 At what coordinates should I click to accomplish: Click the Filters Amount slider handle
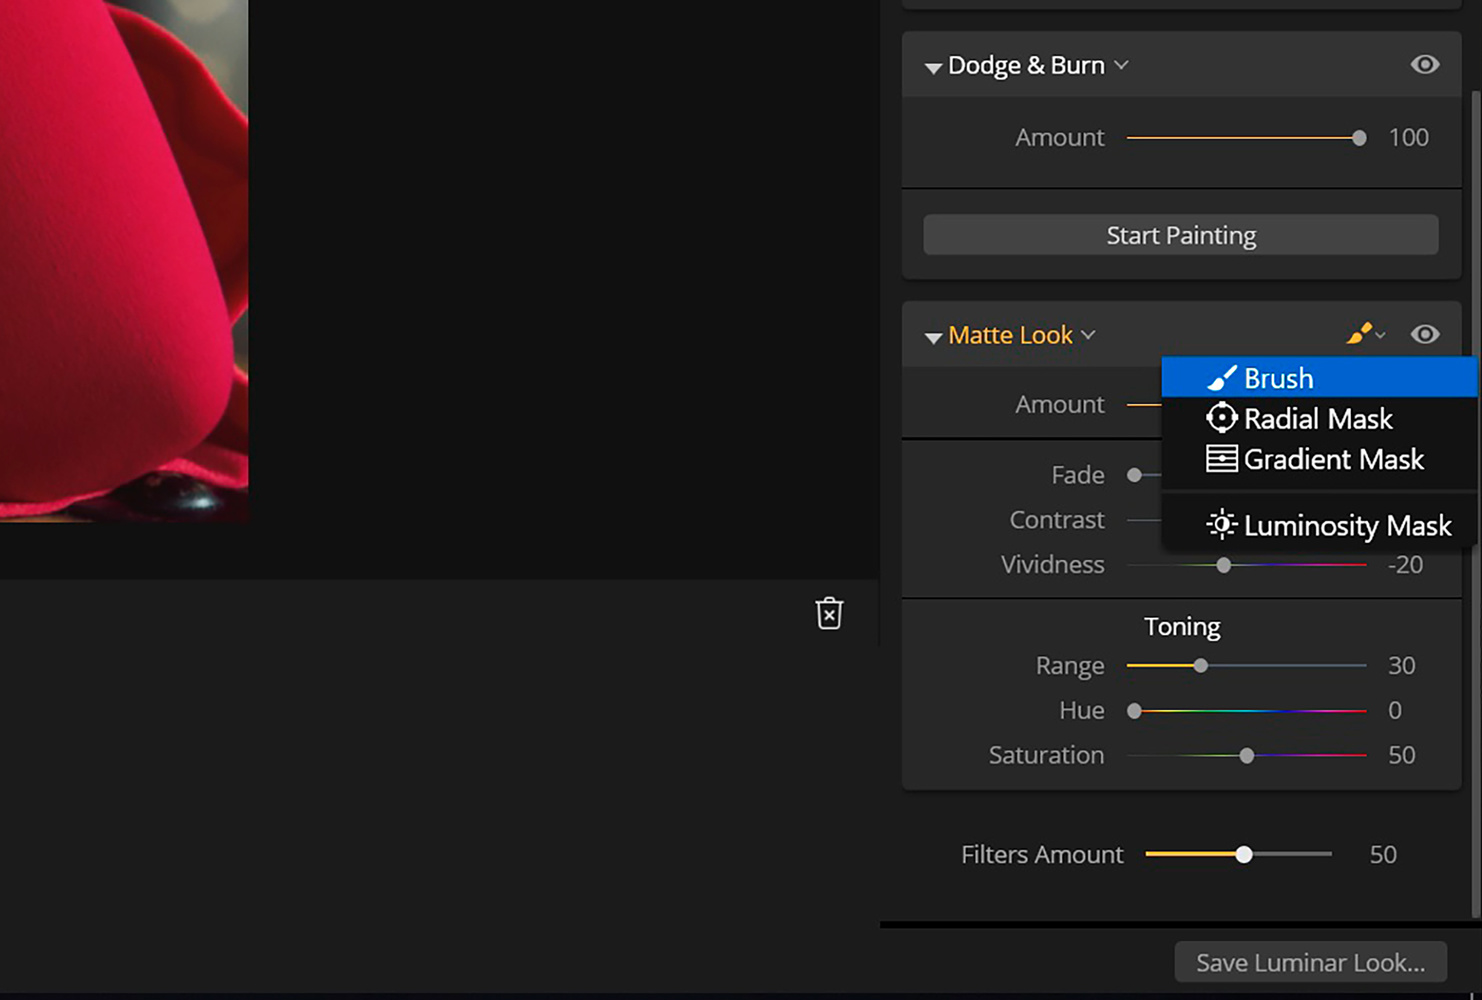point(1244,855)
